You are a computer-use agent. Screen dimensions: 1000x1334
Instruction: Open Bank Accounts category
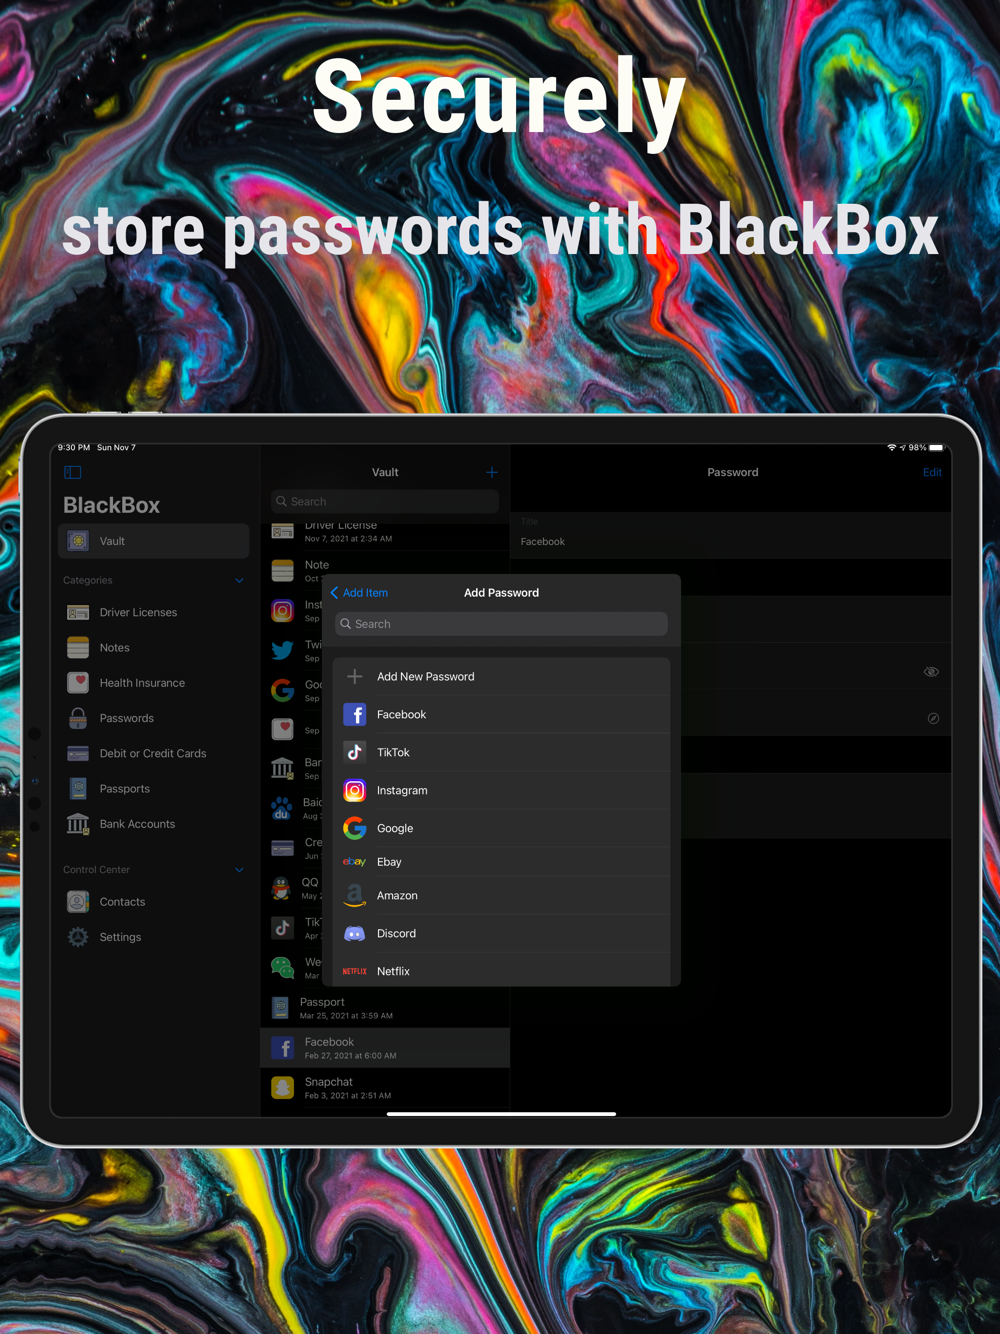pyautogui.click(x=154, y=824)
